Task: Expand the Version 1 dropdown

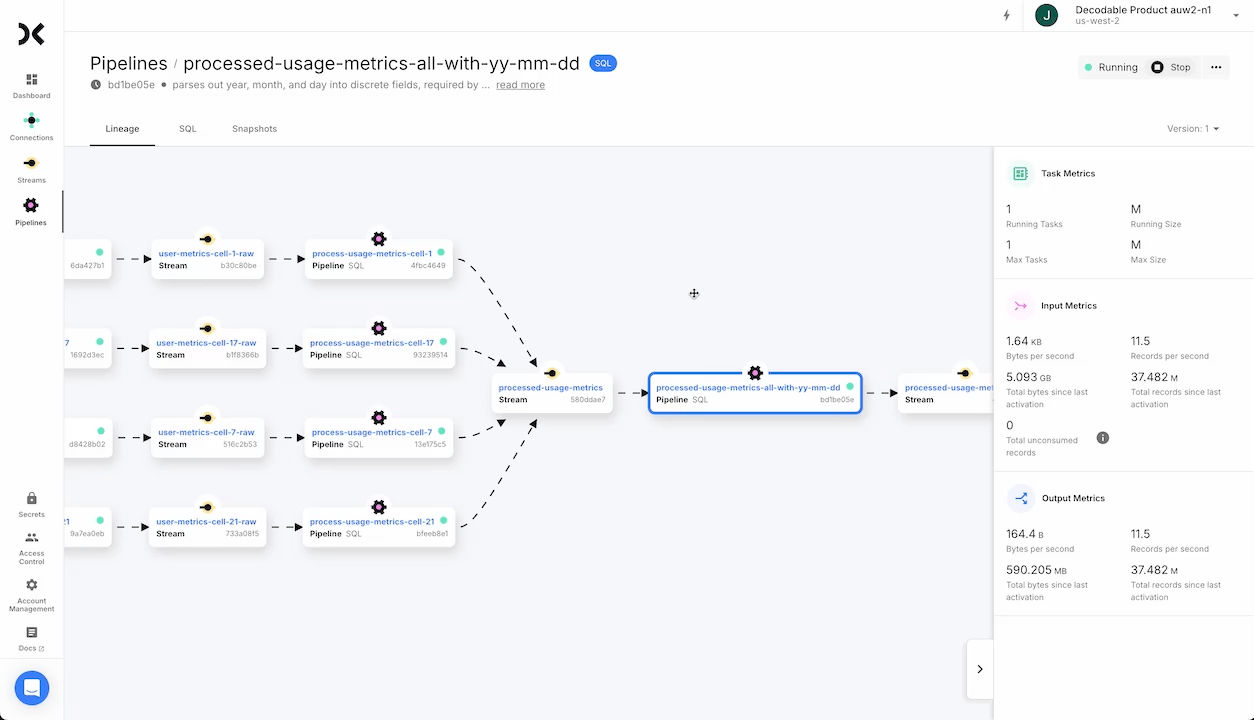Action: [1193, 129]
